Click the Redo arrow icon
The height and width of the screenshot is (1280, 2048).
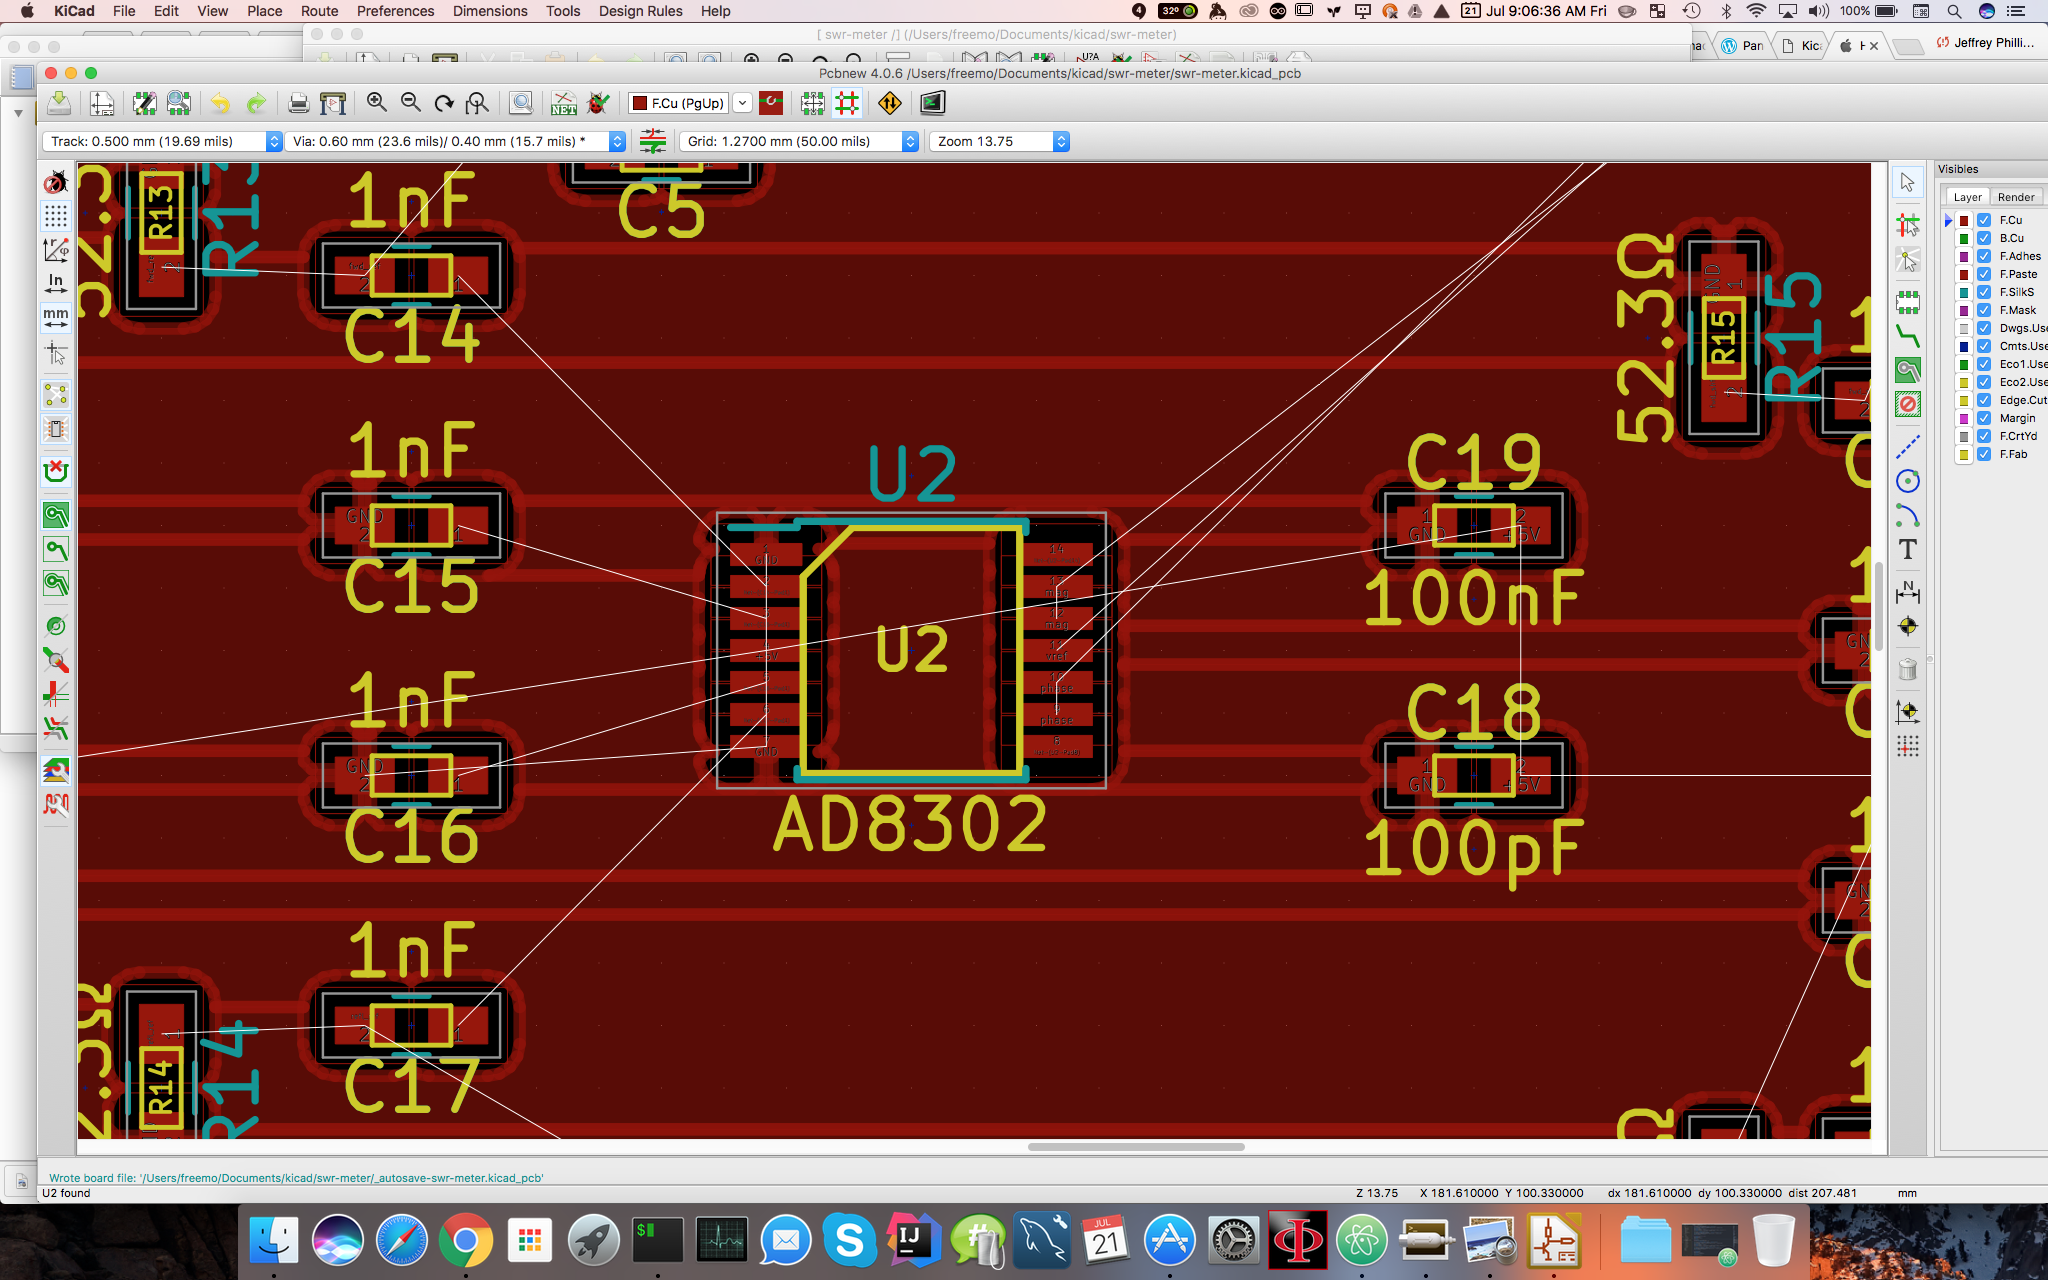click(256, 103)
